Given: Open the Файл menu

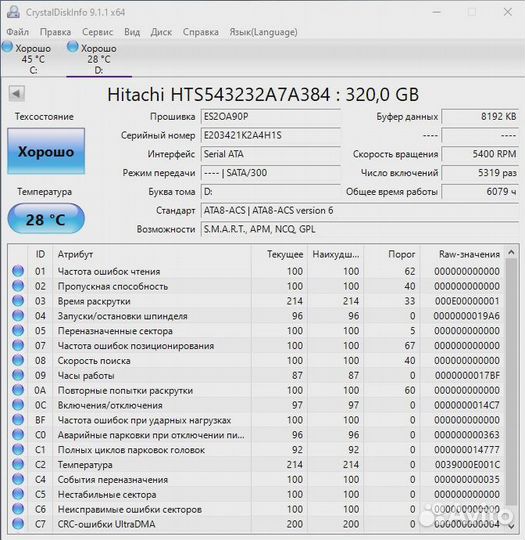Looking at the screenshot, I should (x=18, y=32).
